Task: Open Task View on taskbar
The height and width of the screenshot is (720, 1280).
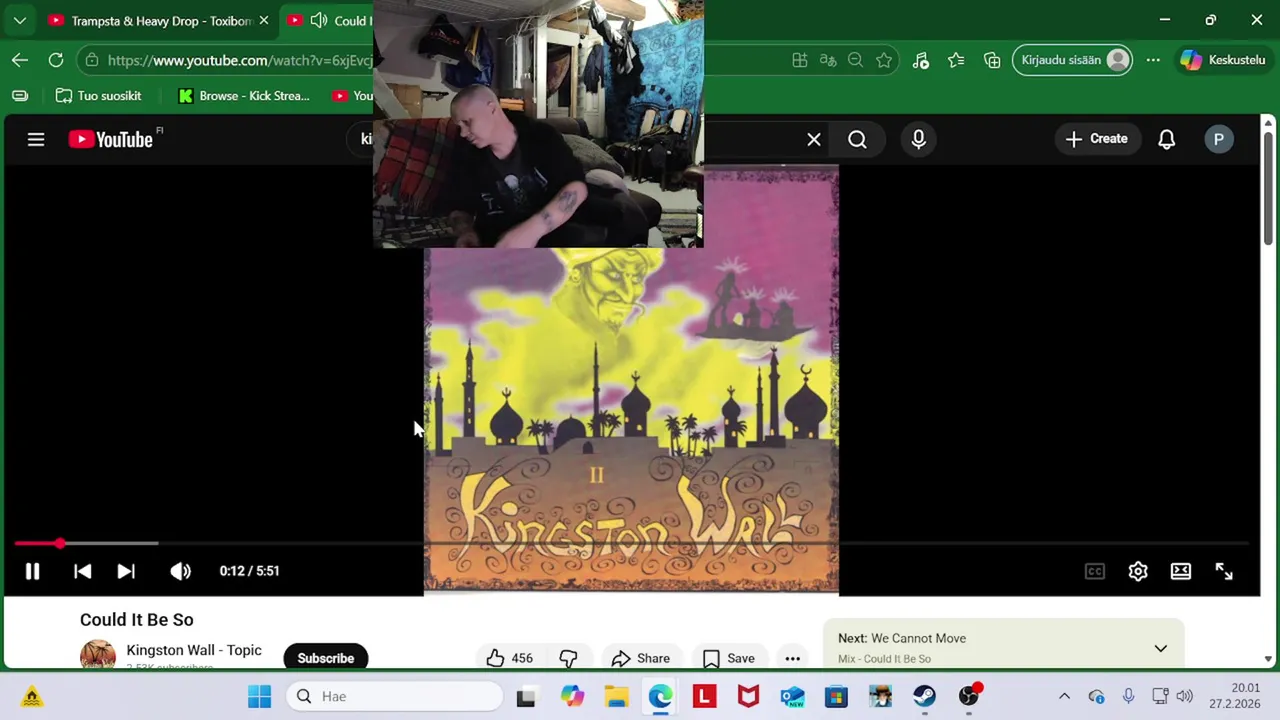Action: click(x=526, y=696)
